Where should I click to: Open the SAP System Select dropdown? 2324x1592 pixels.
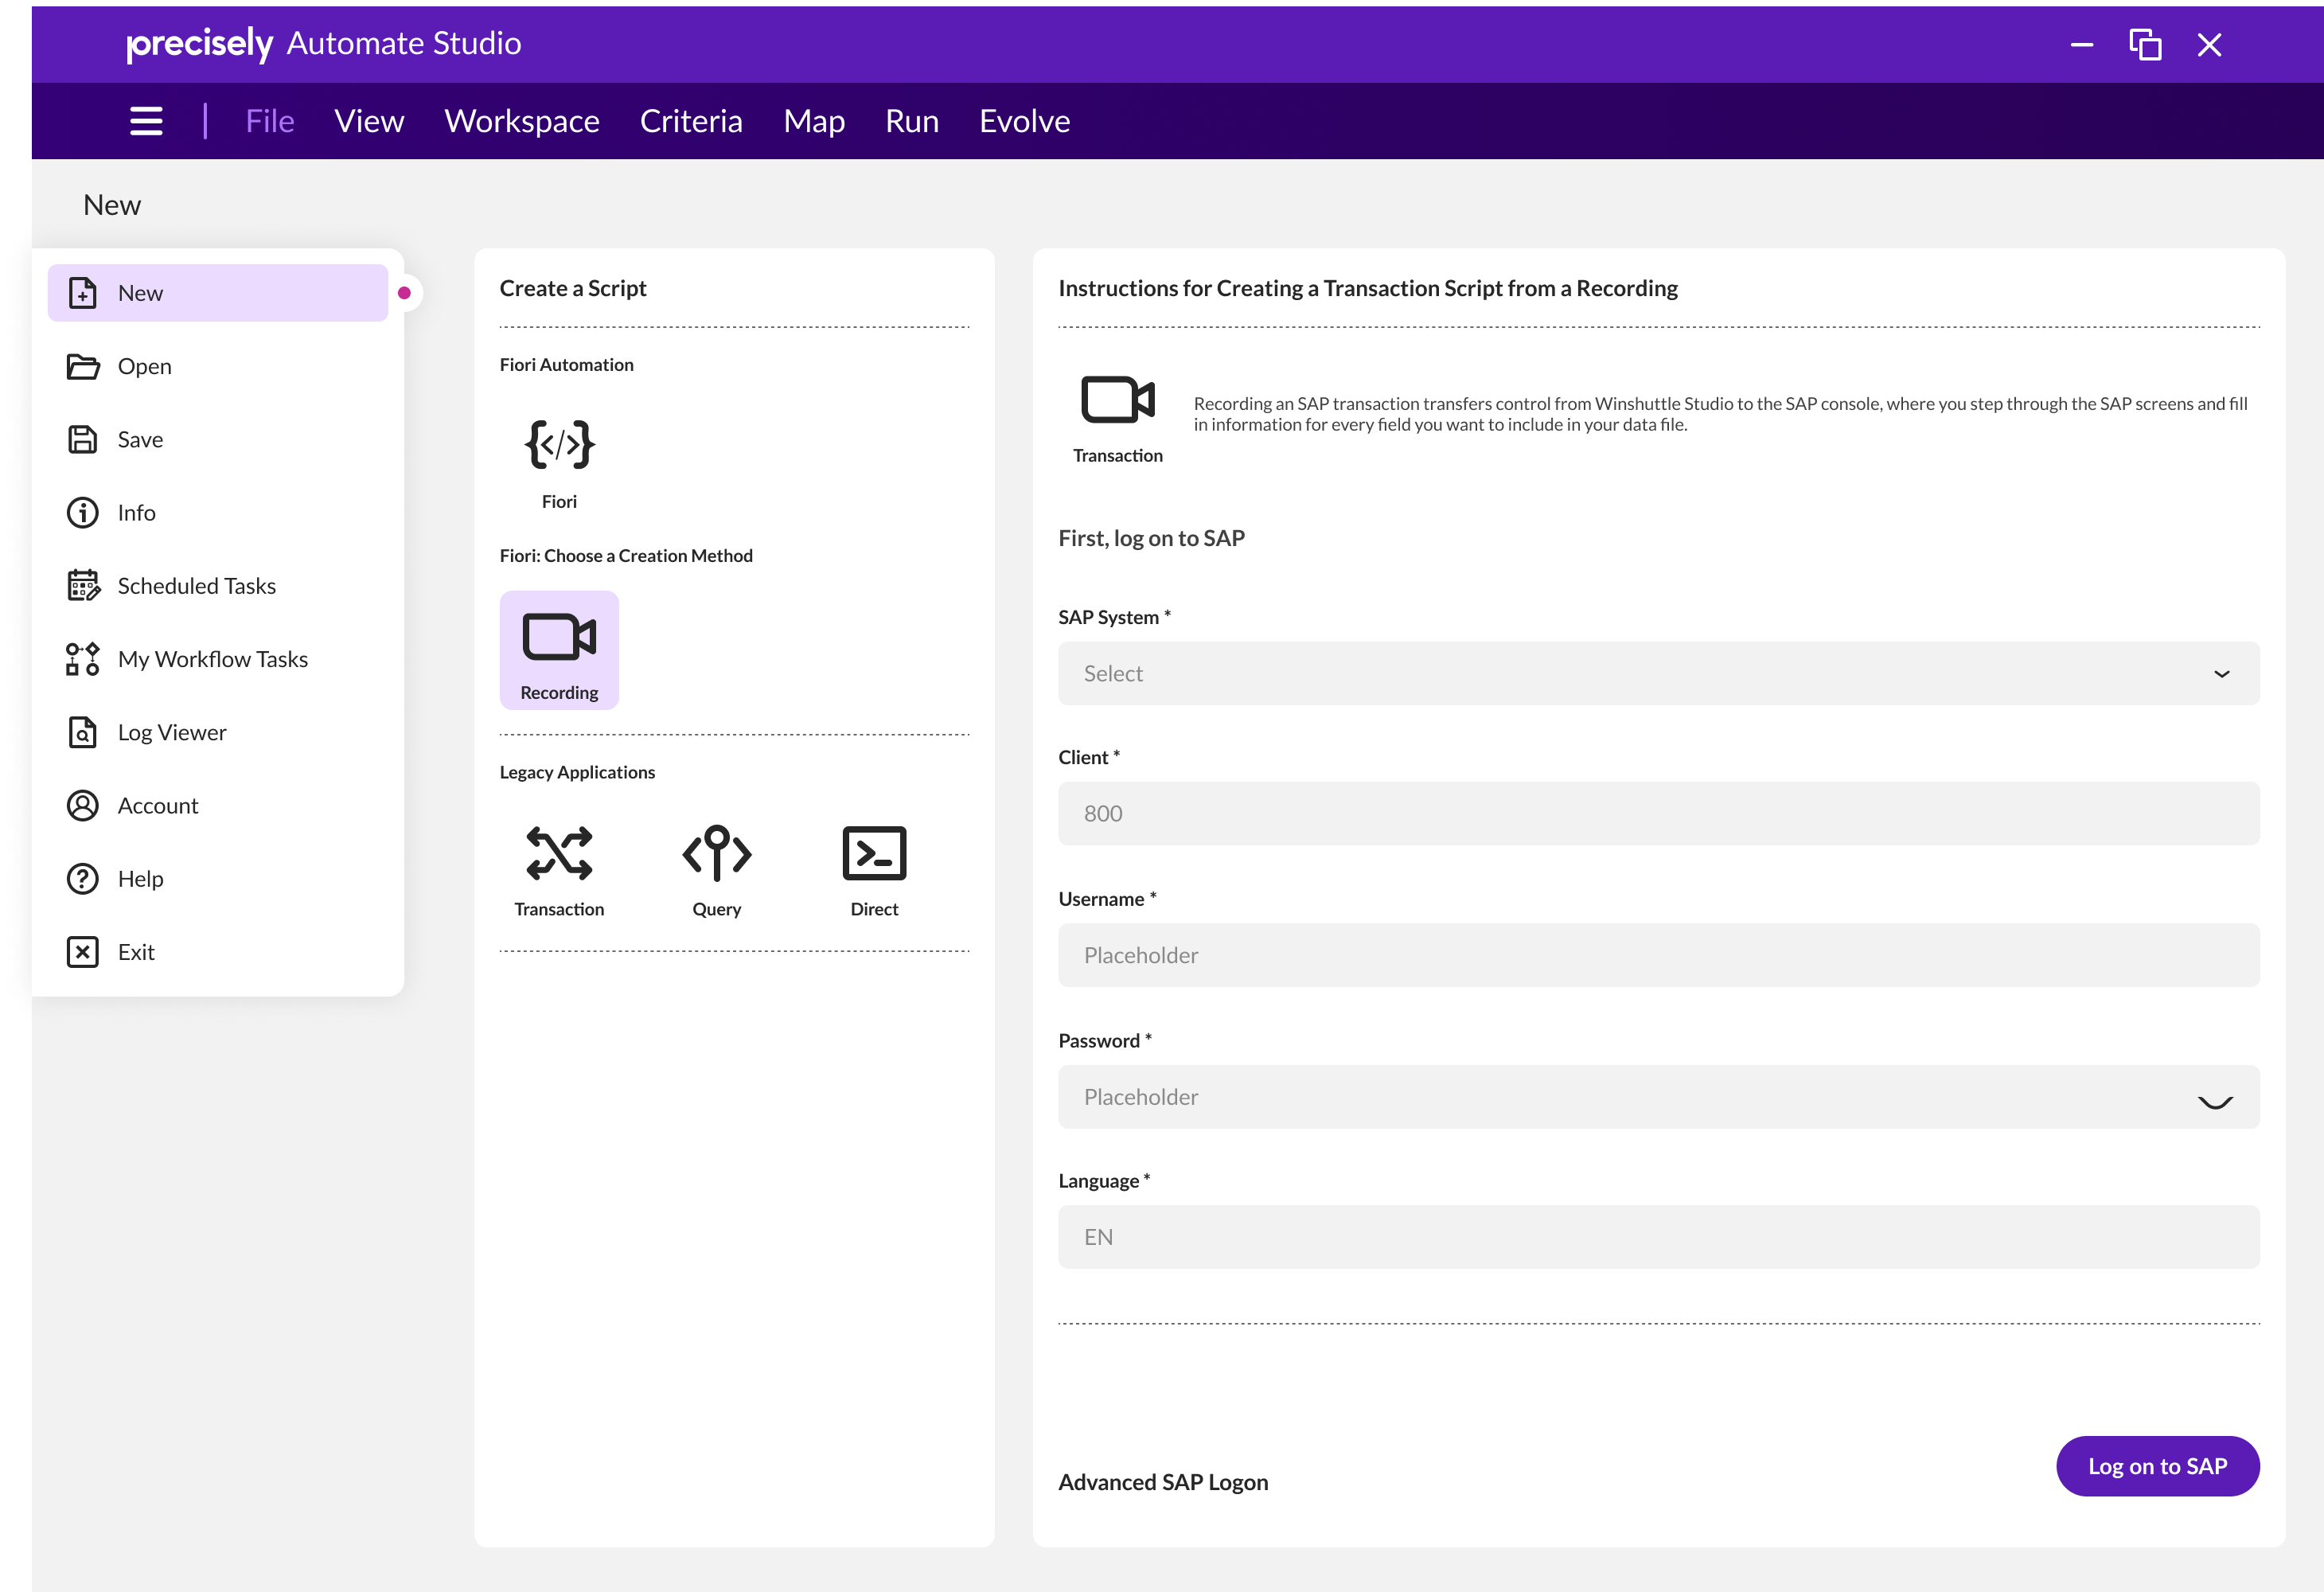tap(1658, 674)
